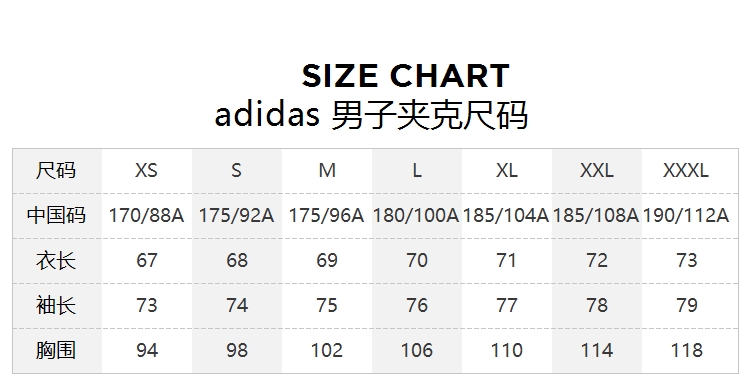The width and height of the screenshot is (750, 385).
Task: Select the 190/112A China size cell
Action: pyautogui.click(x=686, y=215)
